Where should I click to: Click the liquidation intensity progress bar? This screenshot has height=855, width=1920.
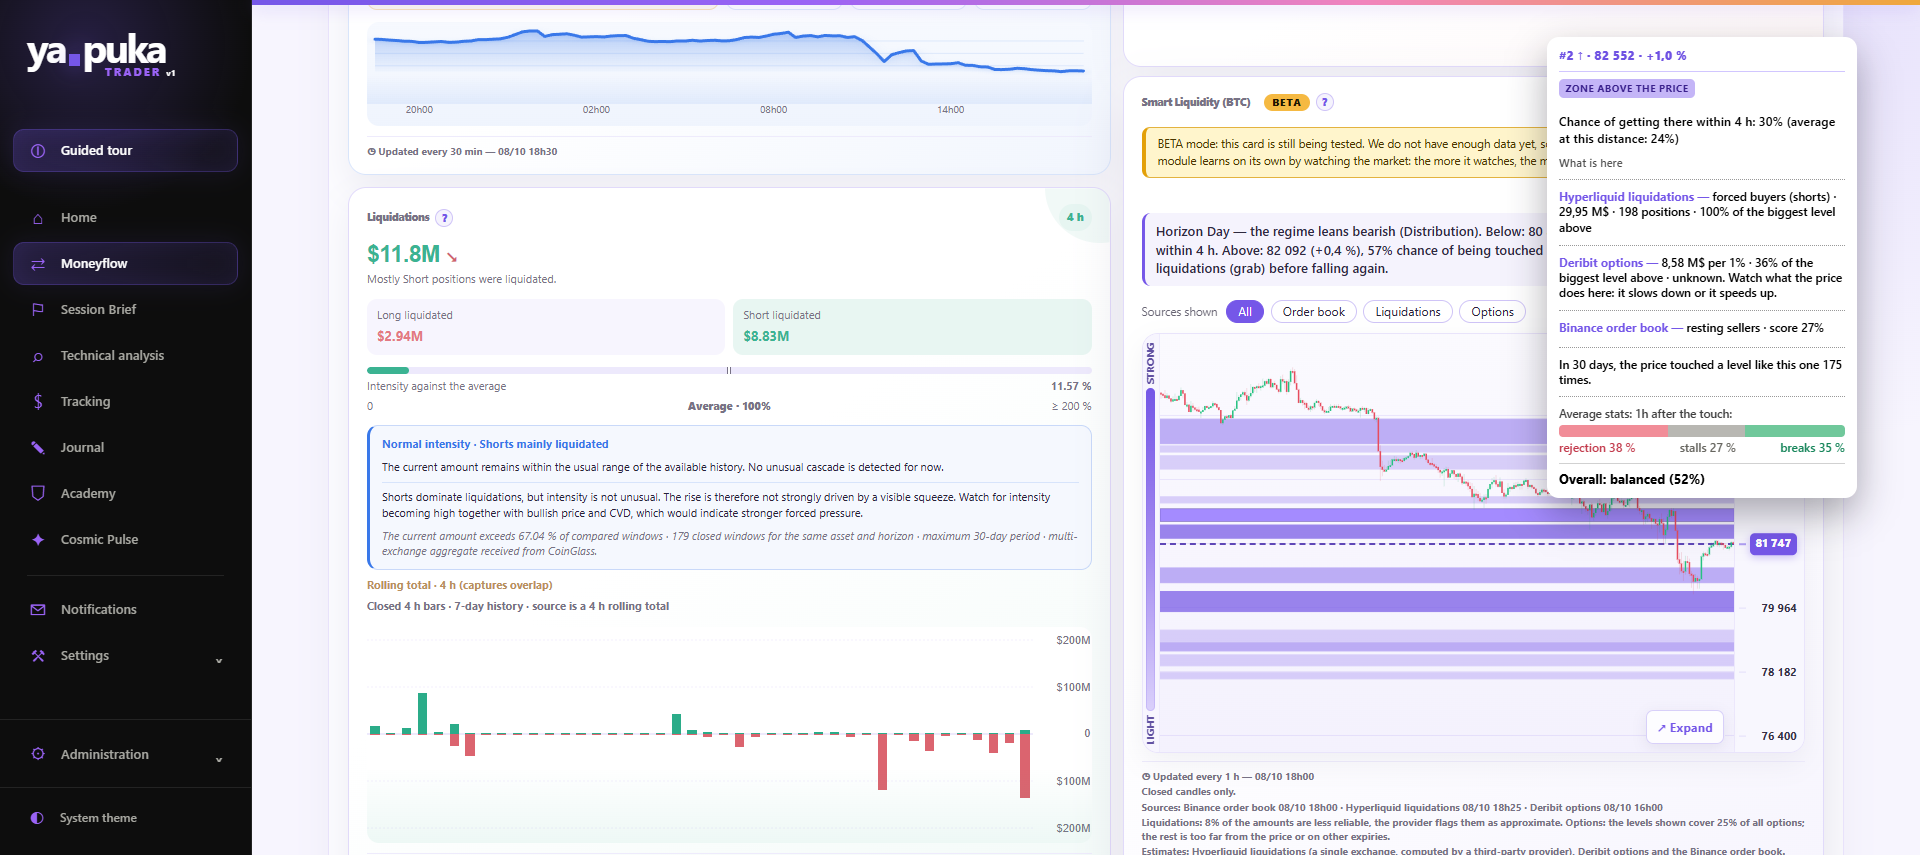coord(729,370)
